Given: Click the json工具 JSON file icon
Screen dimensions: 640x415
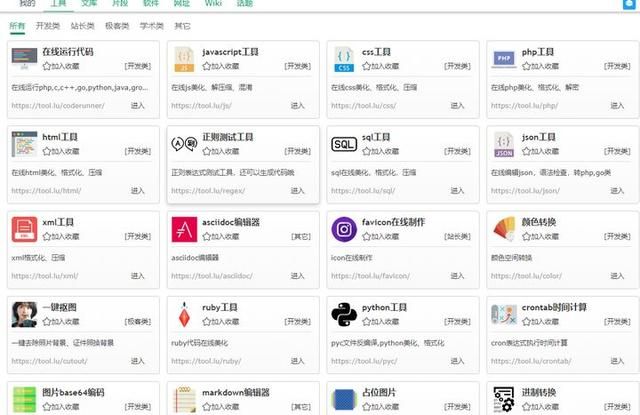Looking at the screenshot, I should 504,144.
